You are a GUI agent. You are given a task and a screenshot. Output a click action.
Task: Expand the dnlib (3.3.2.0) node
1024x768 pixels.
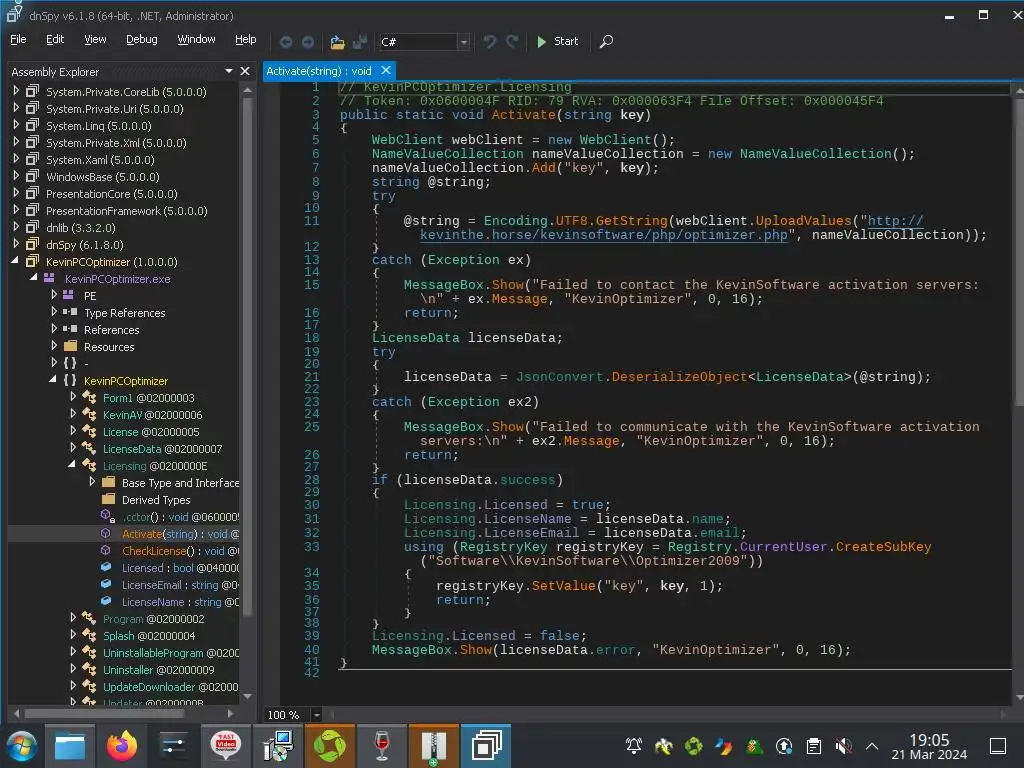(16, 227)
